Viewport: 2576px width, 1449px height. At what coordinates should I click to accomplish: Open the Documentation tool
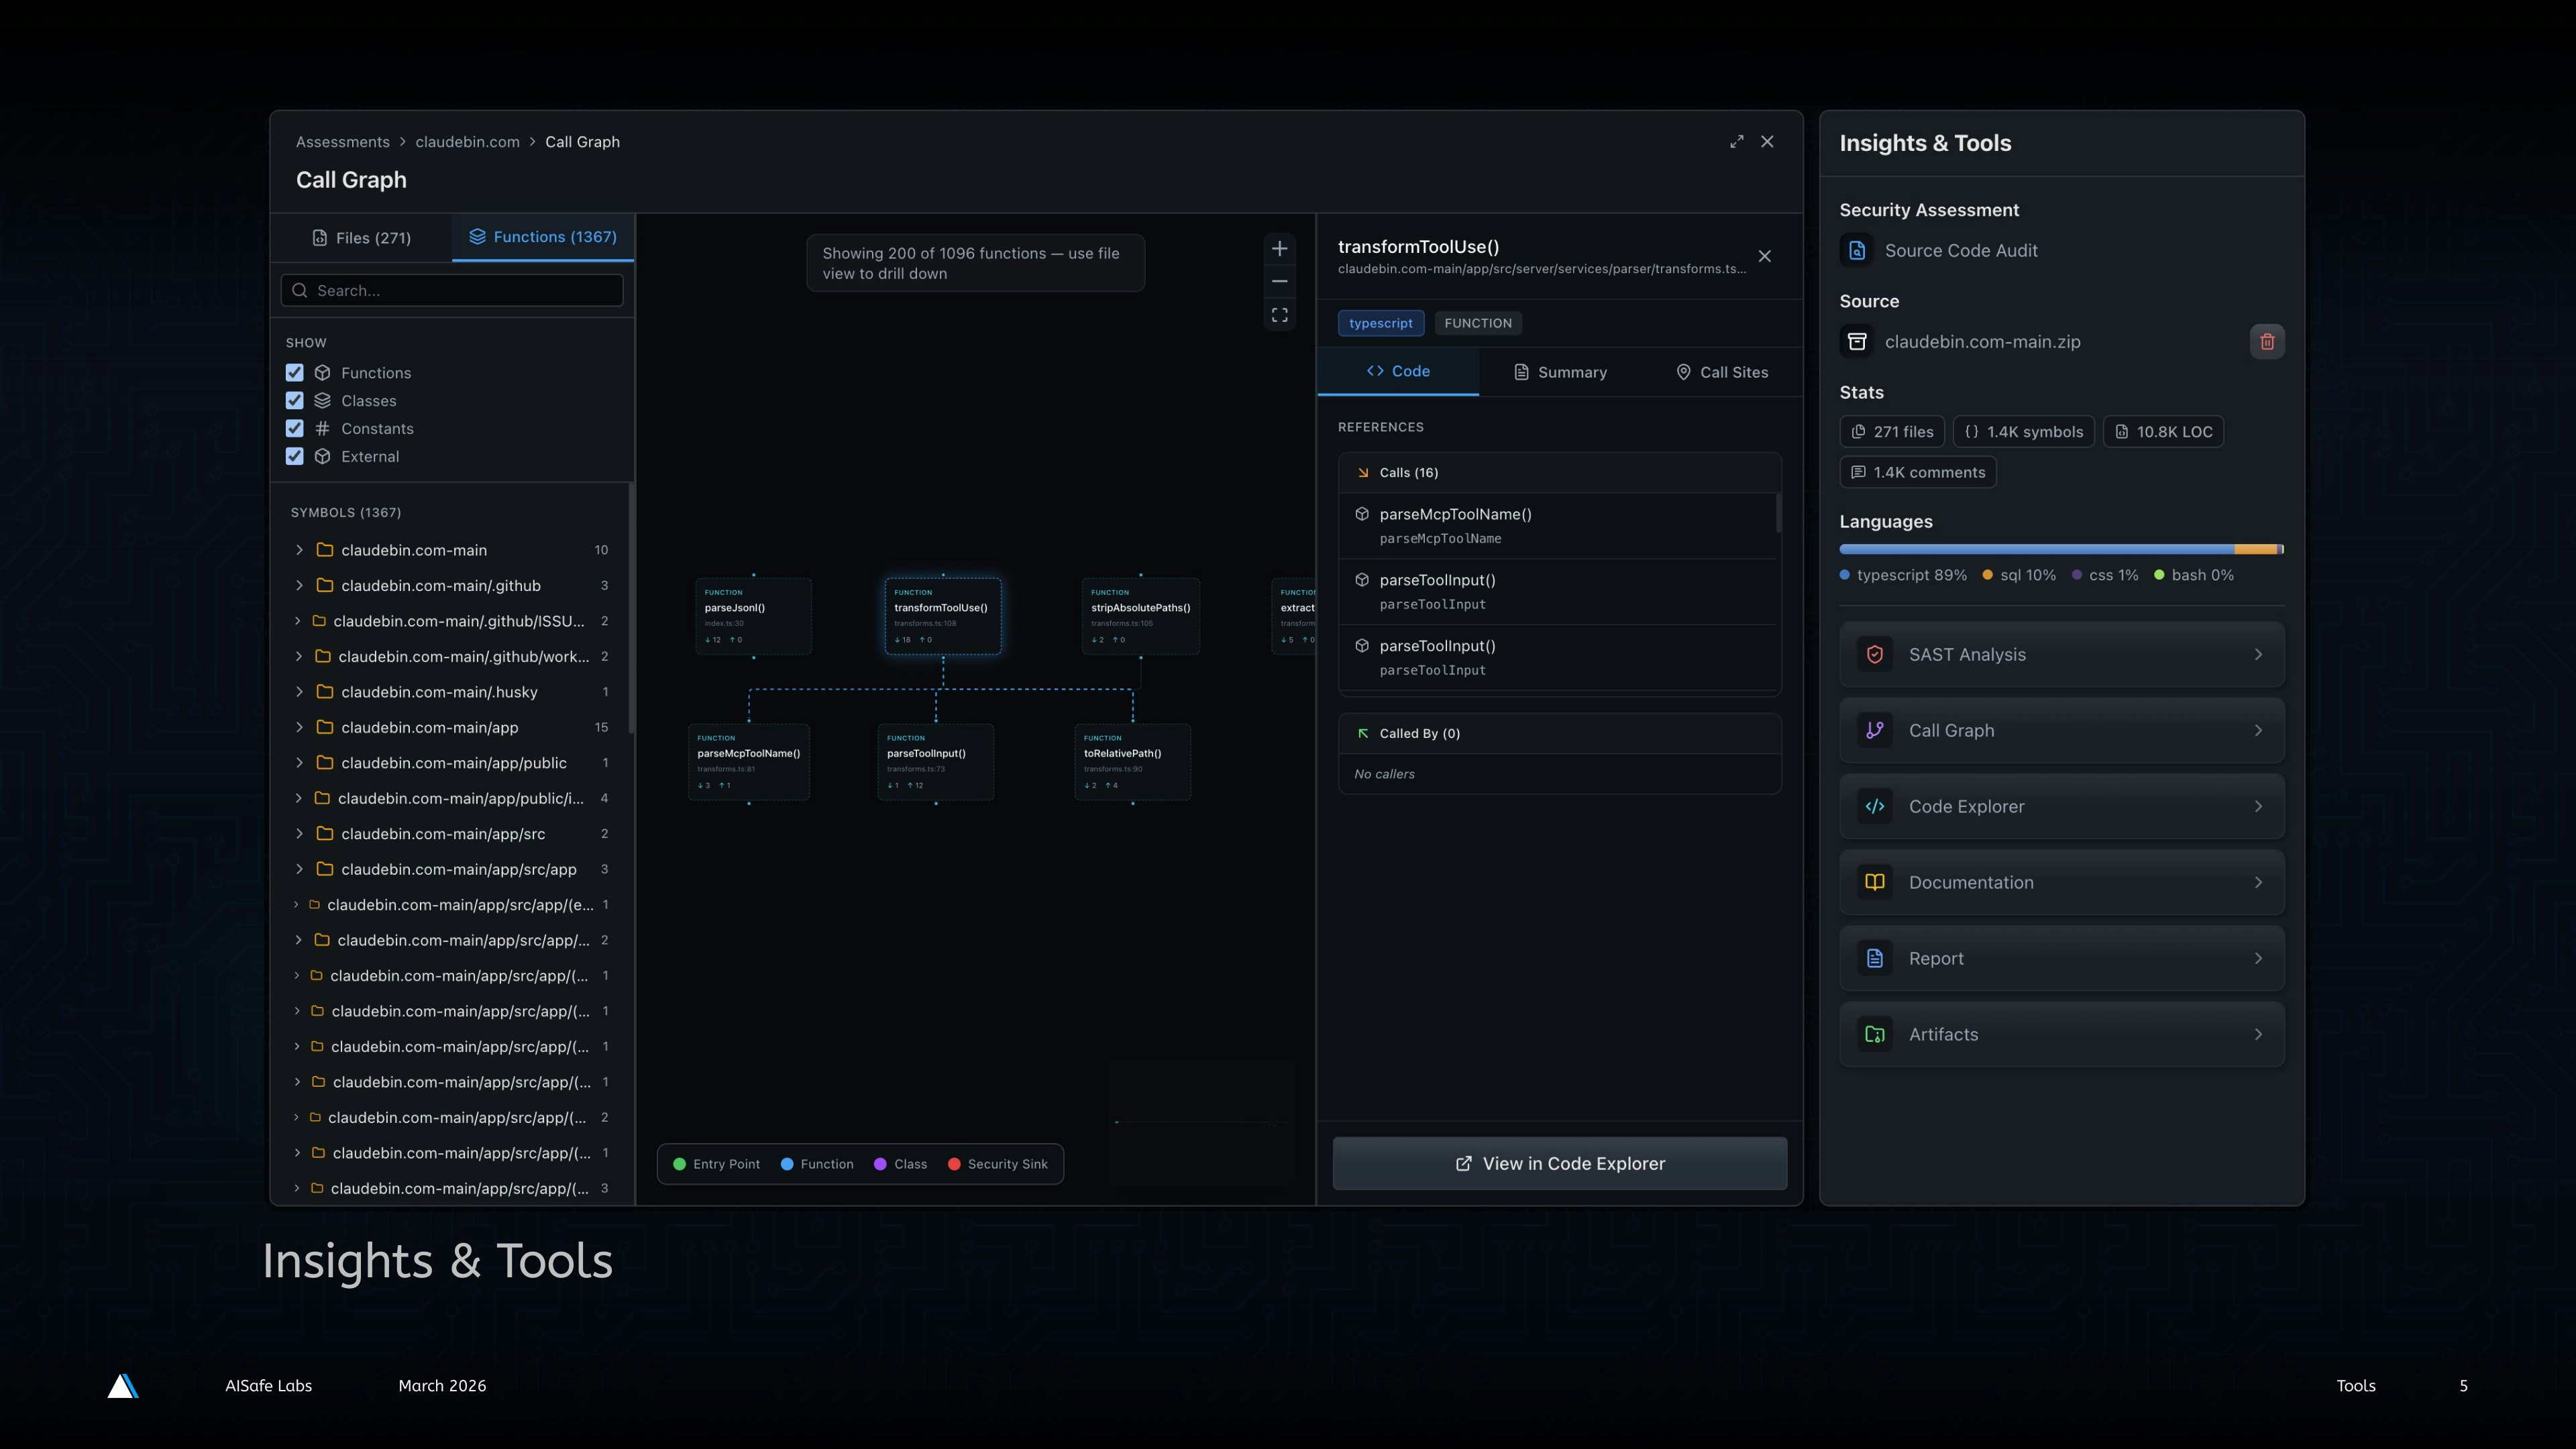pos(2061,881)
